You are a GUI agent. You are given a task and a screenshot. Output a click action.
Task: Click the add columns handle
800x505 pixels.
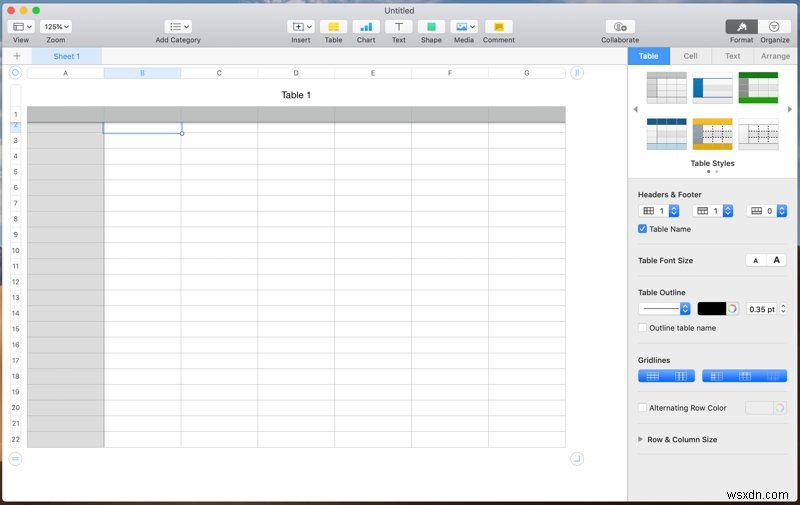tap(577, 73)
